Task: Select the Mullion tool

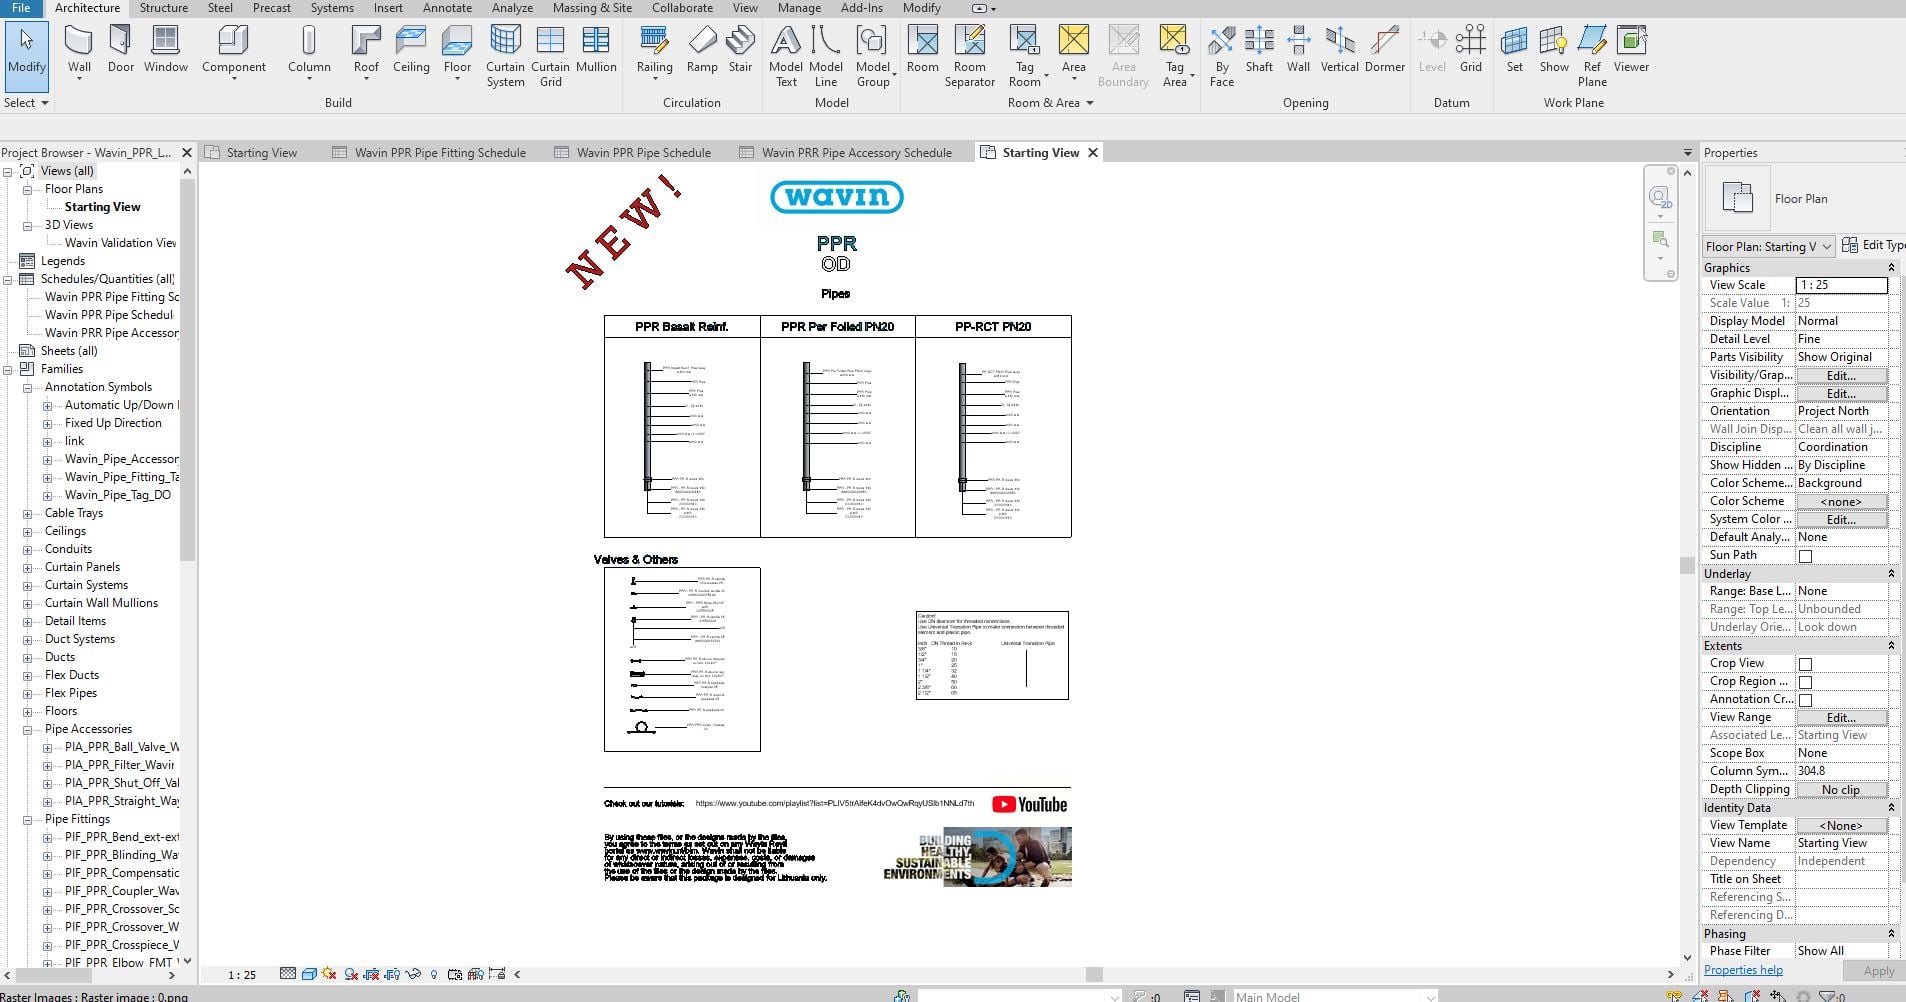Action: click(x=596, y=51)
